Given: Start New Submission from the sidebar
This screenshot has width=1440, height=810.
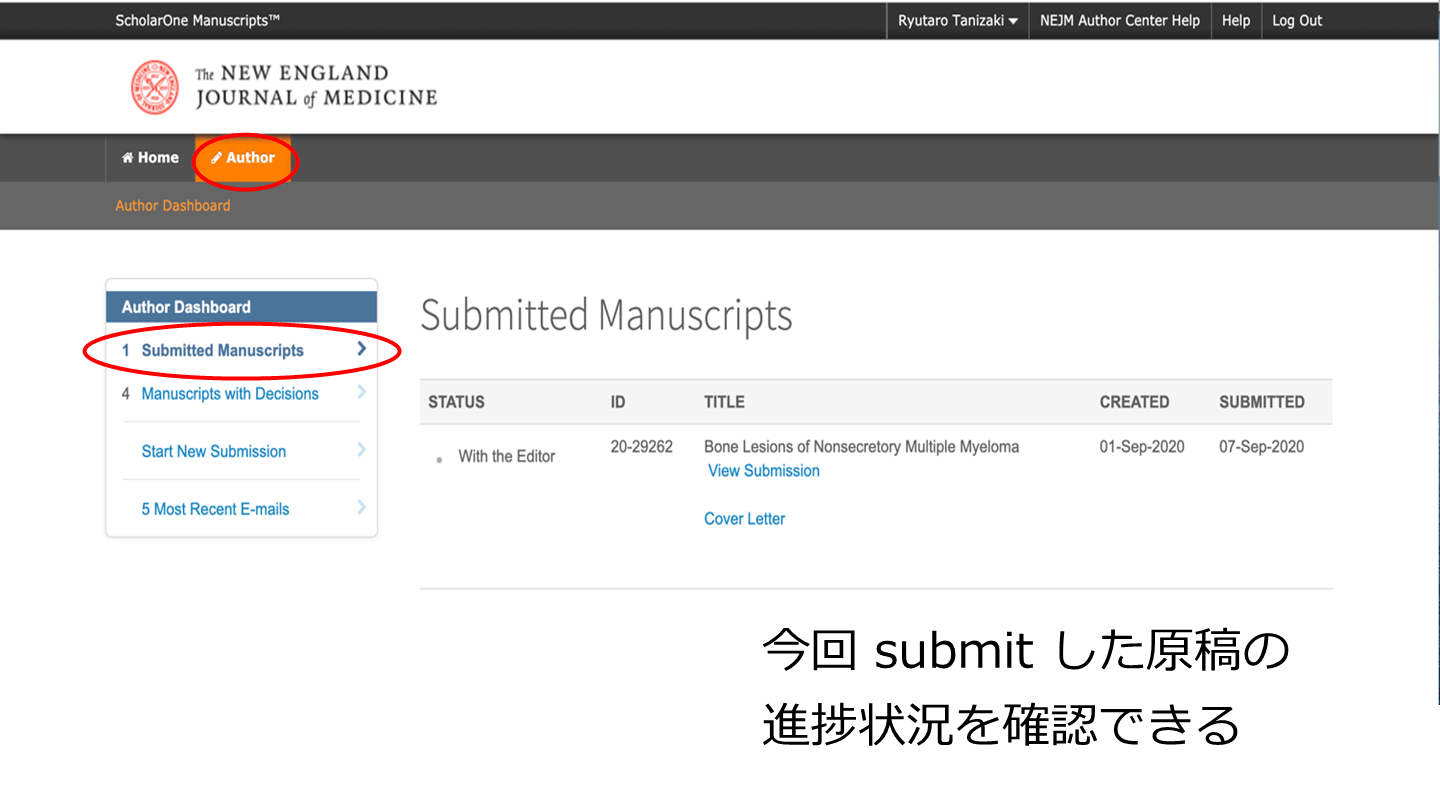Looking at the screenshot, I should point(213,452).
